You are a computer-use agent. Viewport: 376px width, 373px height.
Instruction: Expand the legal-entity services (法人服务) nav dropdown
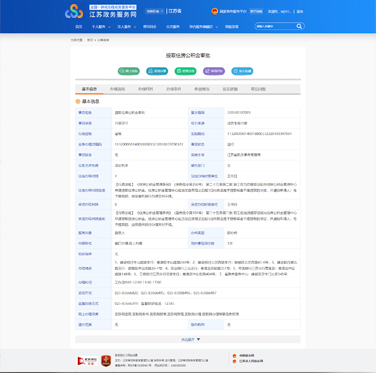click(127, 27)
